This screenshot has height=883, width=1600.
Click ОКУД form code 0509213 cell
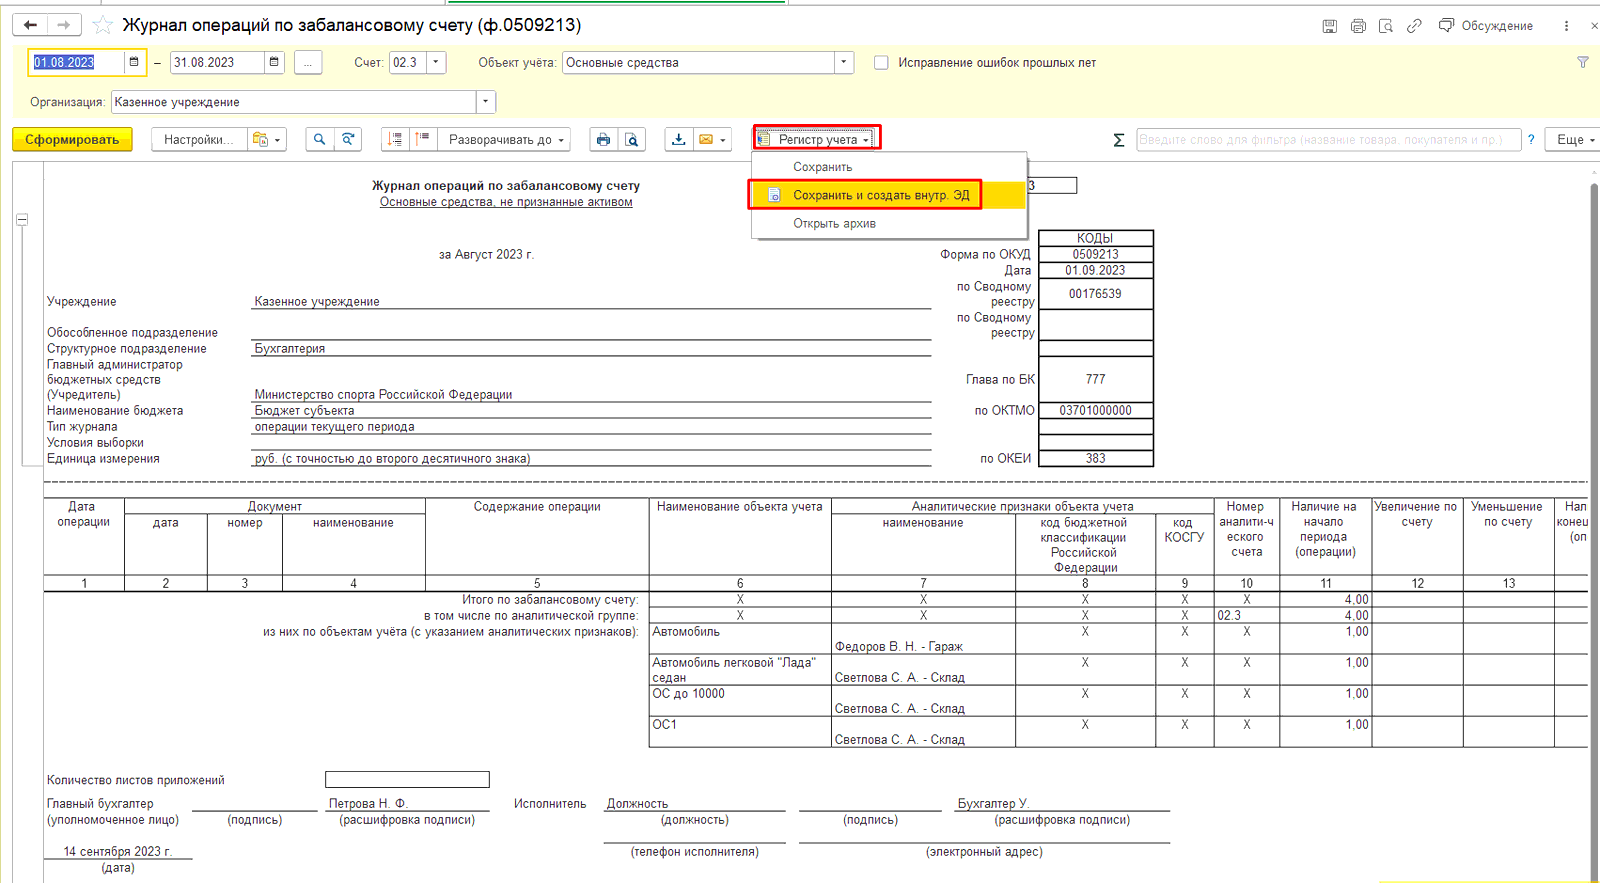click(x=1096, y=254)
